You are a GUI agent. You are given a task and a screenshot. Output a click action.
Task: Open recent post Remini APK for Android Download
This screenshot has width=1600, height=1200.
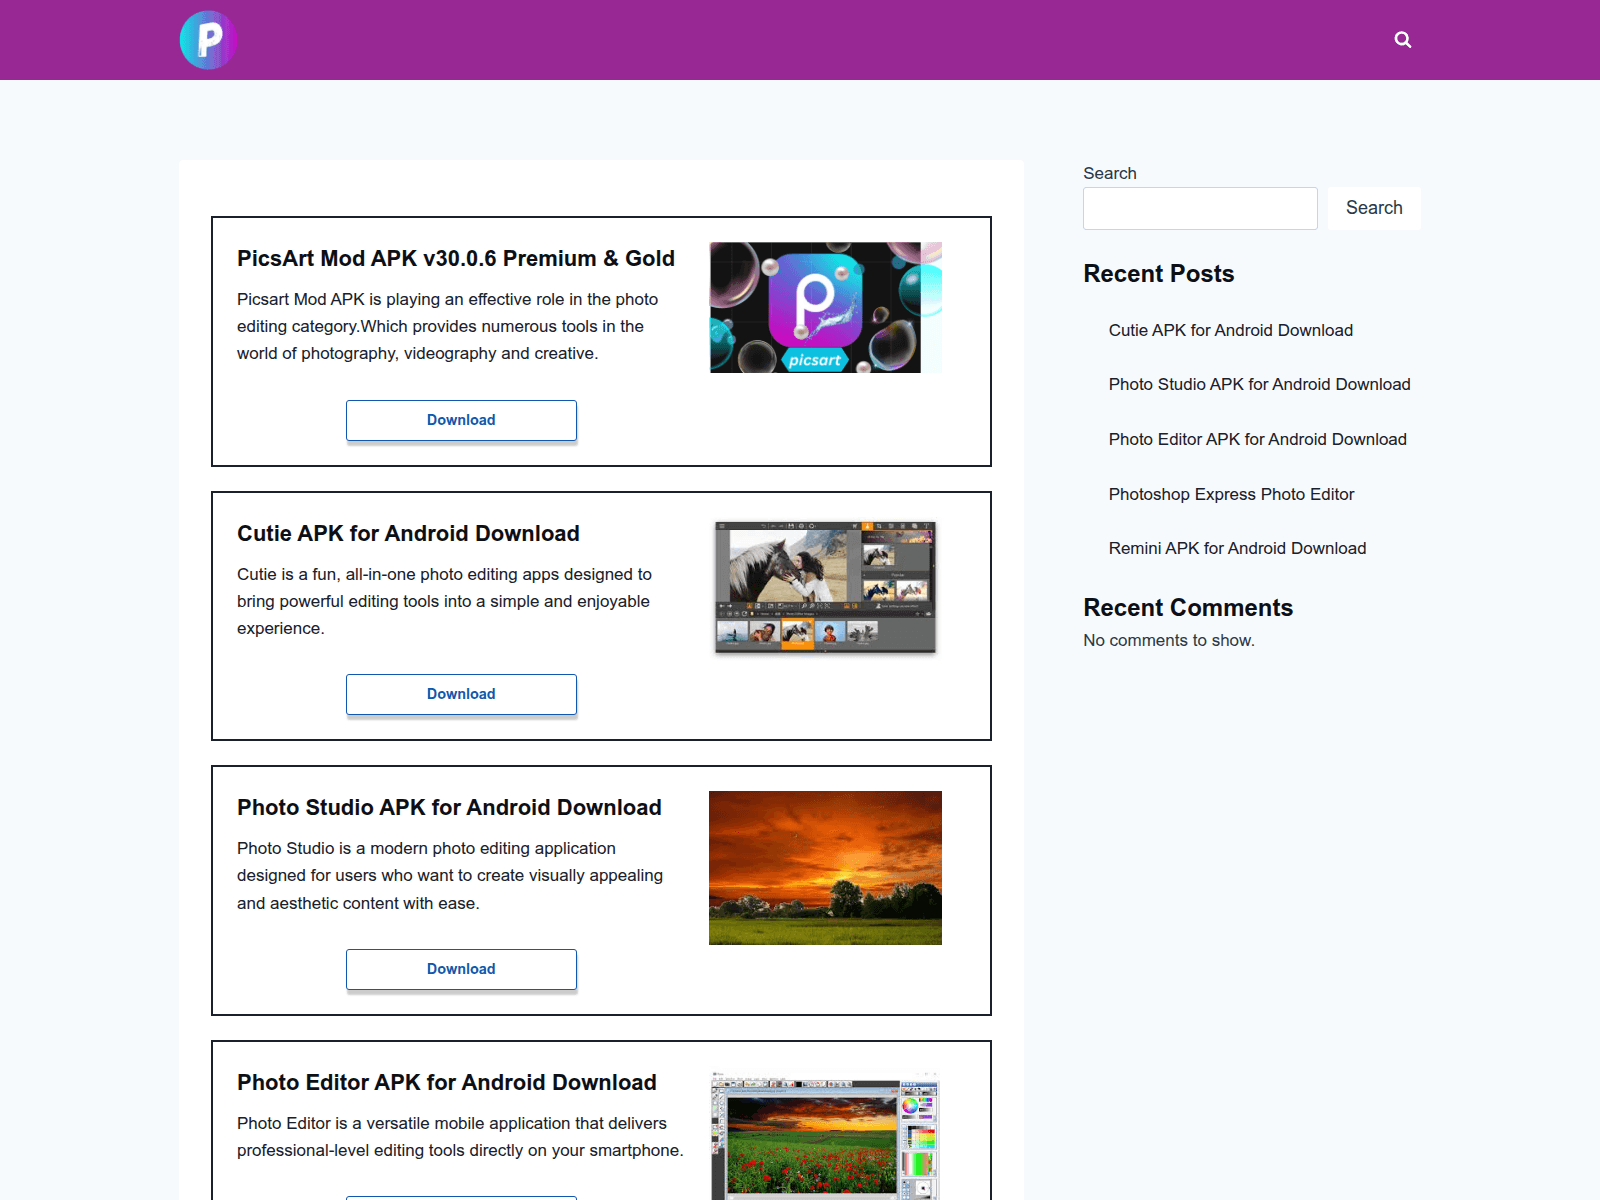[x=1238, y=548]
